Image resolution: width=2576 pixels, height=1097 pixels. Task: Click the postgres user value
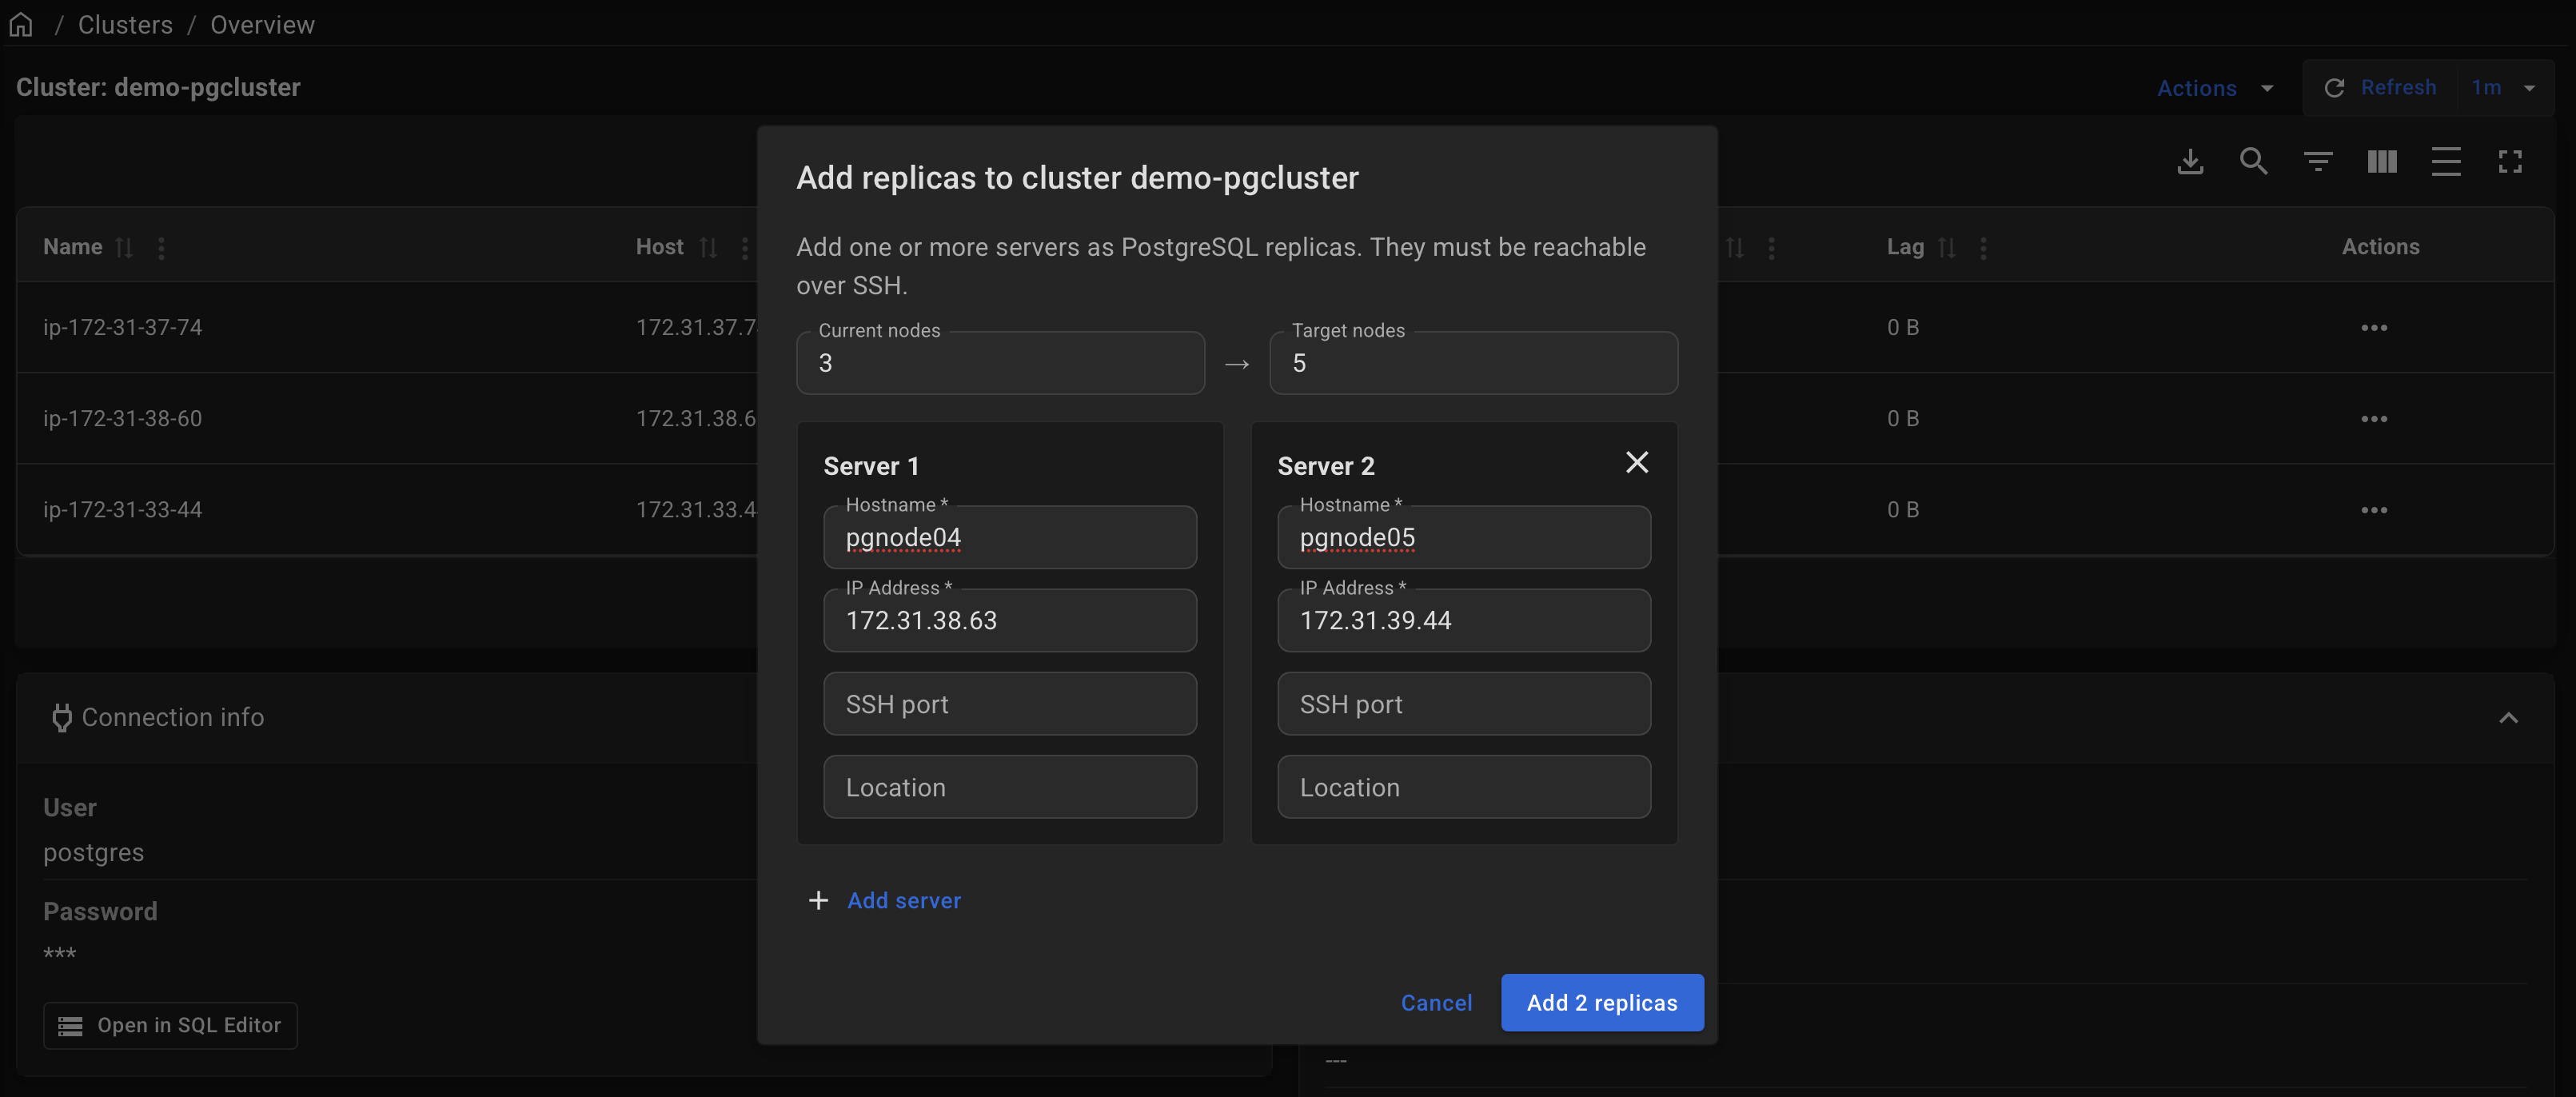click(93, 852)
